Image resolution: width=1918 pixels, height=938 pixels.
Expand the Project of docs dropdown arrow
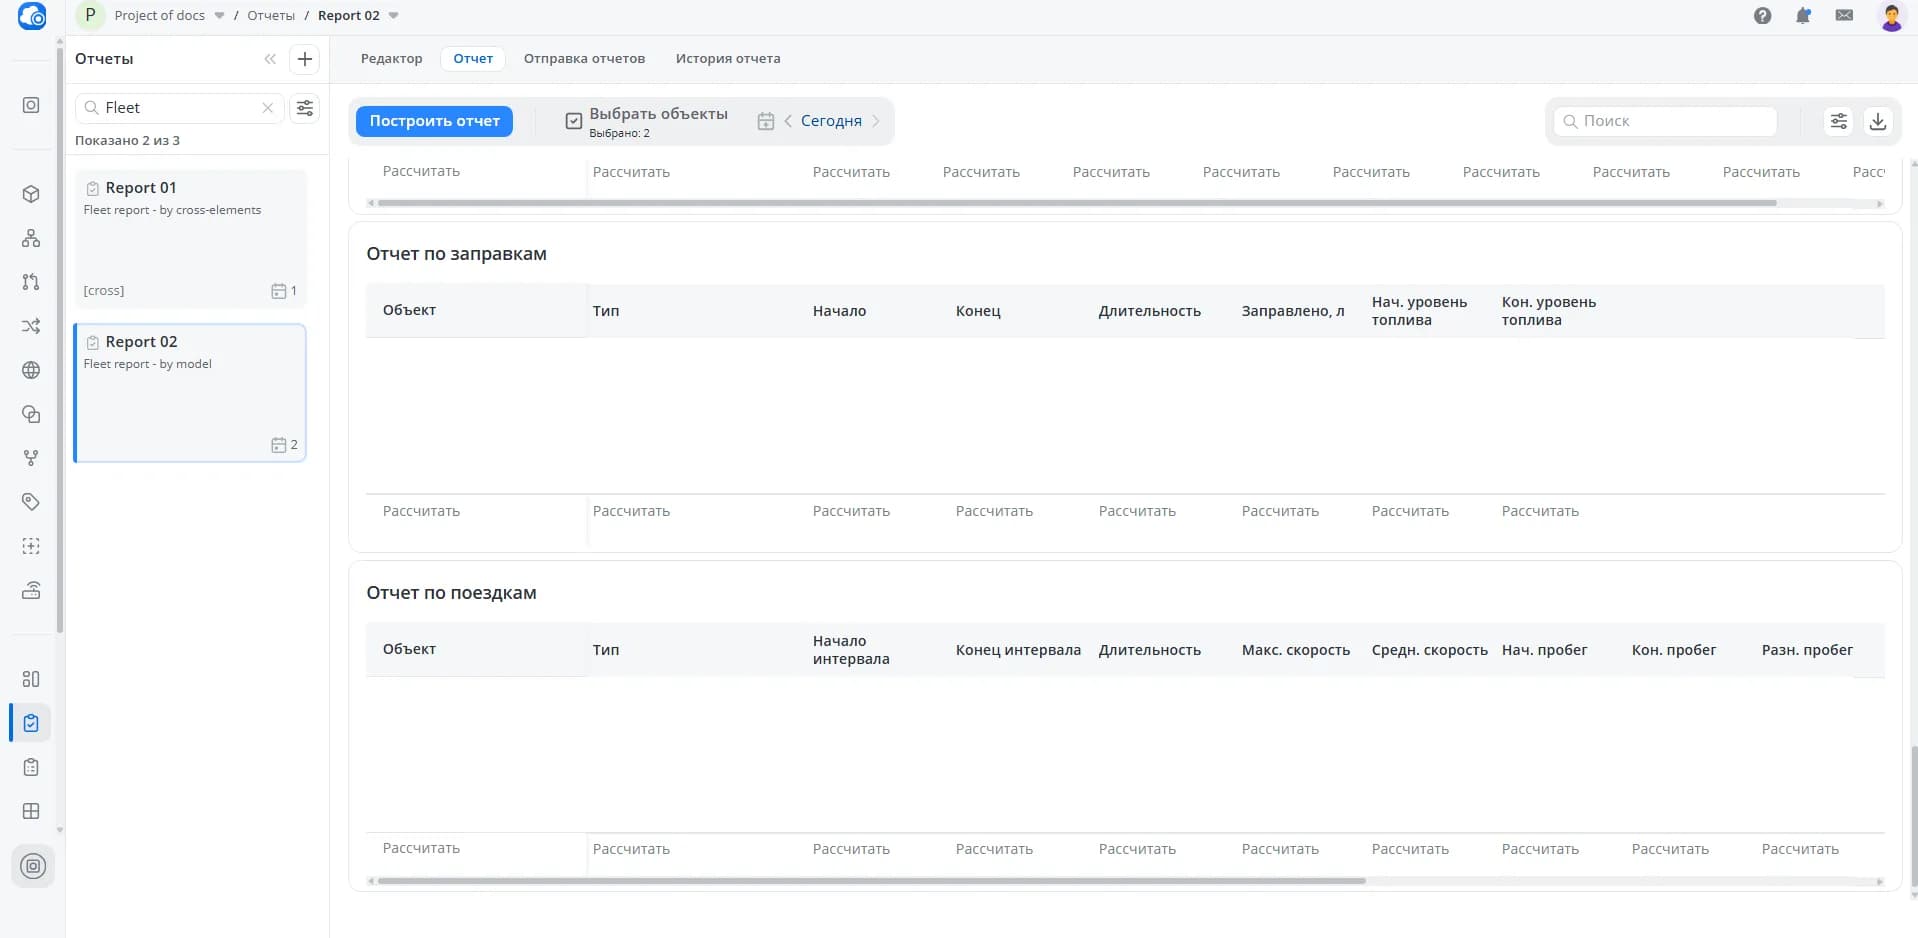[x=219, y=16]
